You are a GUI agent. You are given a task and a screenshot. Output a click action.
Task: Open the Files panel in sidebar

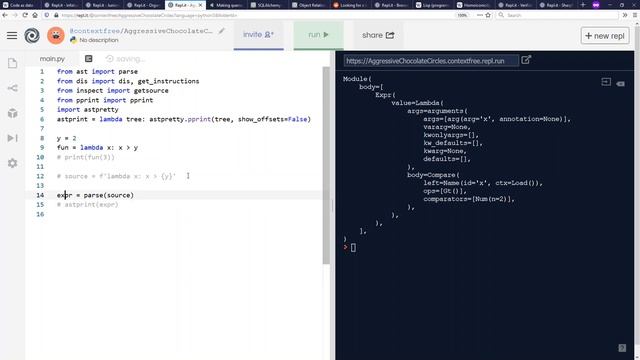13,63
